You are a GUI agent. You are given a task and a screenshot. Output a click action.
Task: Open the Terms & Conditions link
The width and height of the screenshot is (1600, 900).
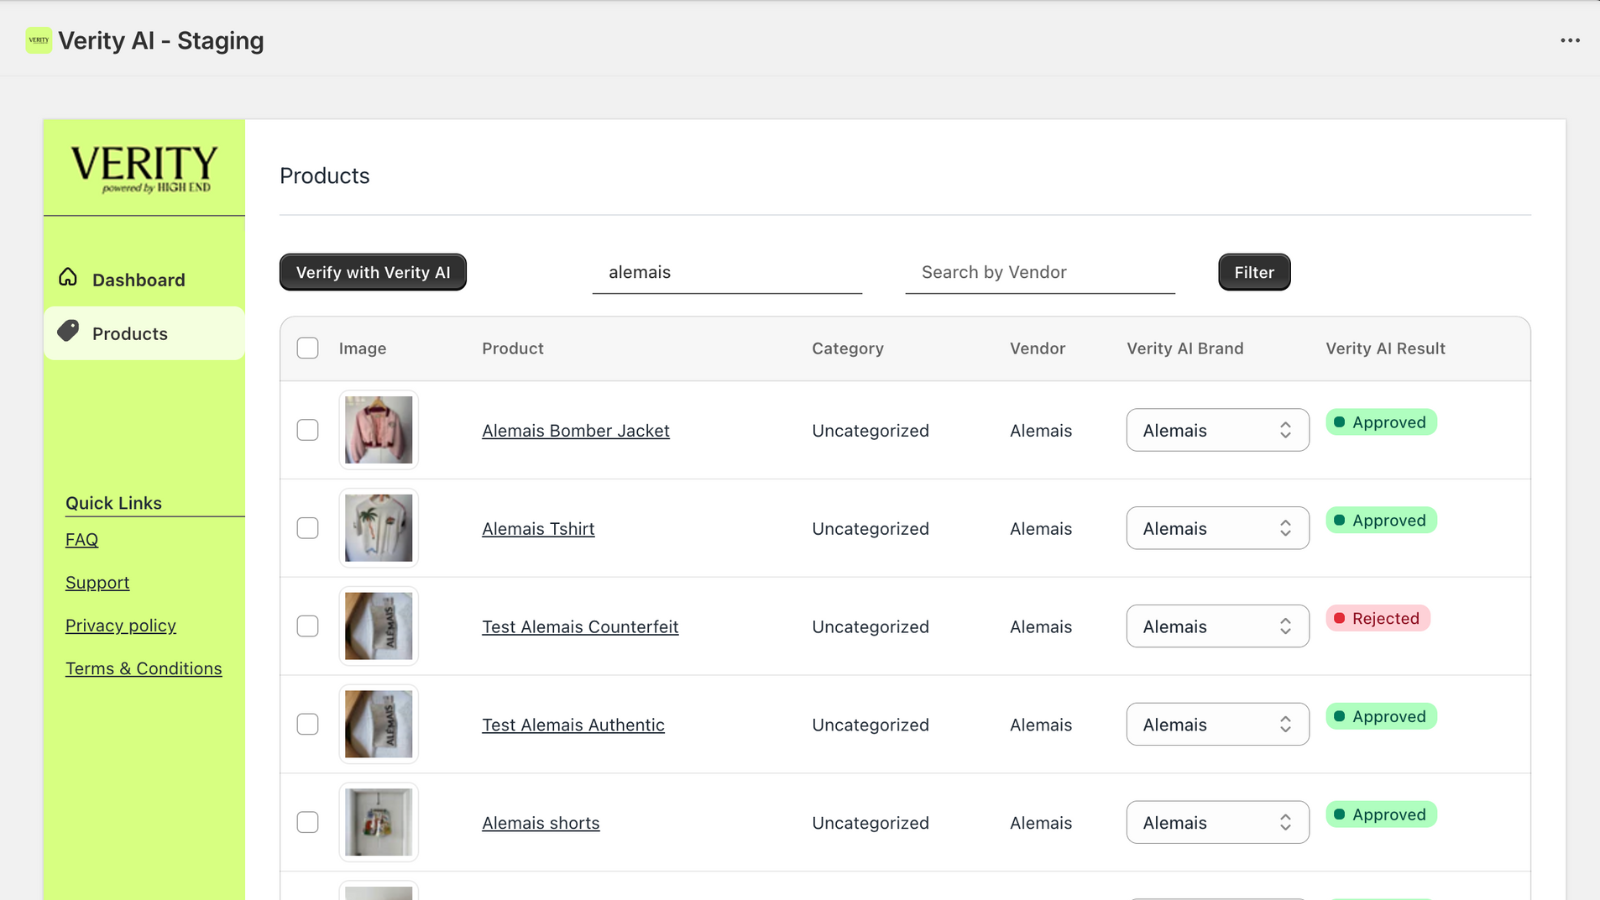[x=144, y=669]
